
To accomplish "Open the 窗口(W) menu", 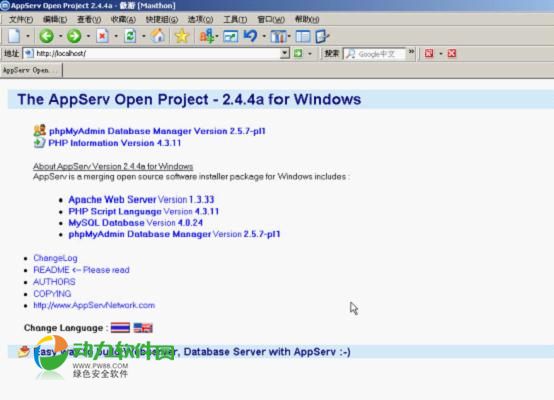I will (x=271, y=19).
